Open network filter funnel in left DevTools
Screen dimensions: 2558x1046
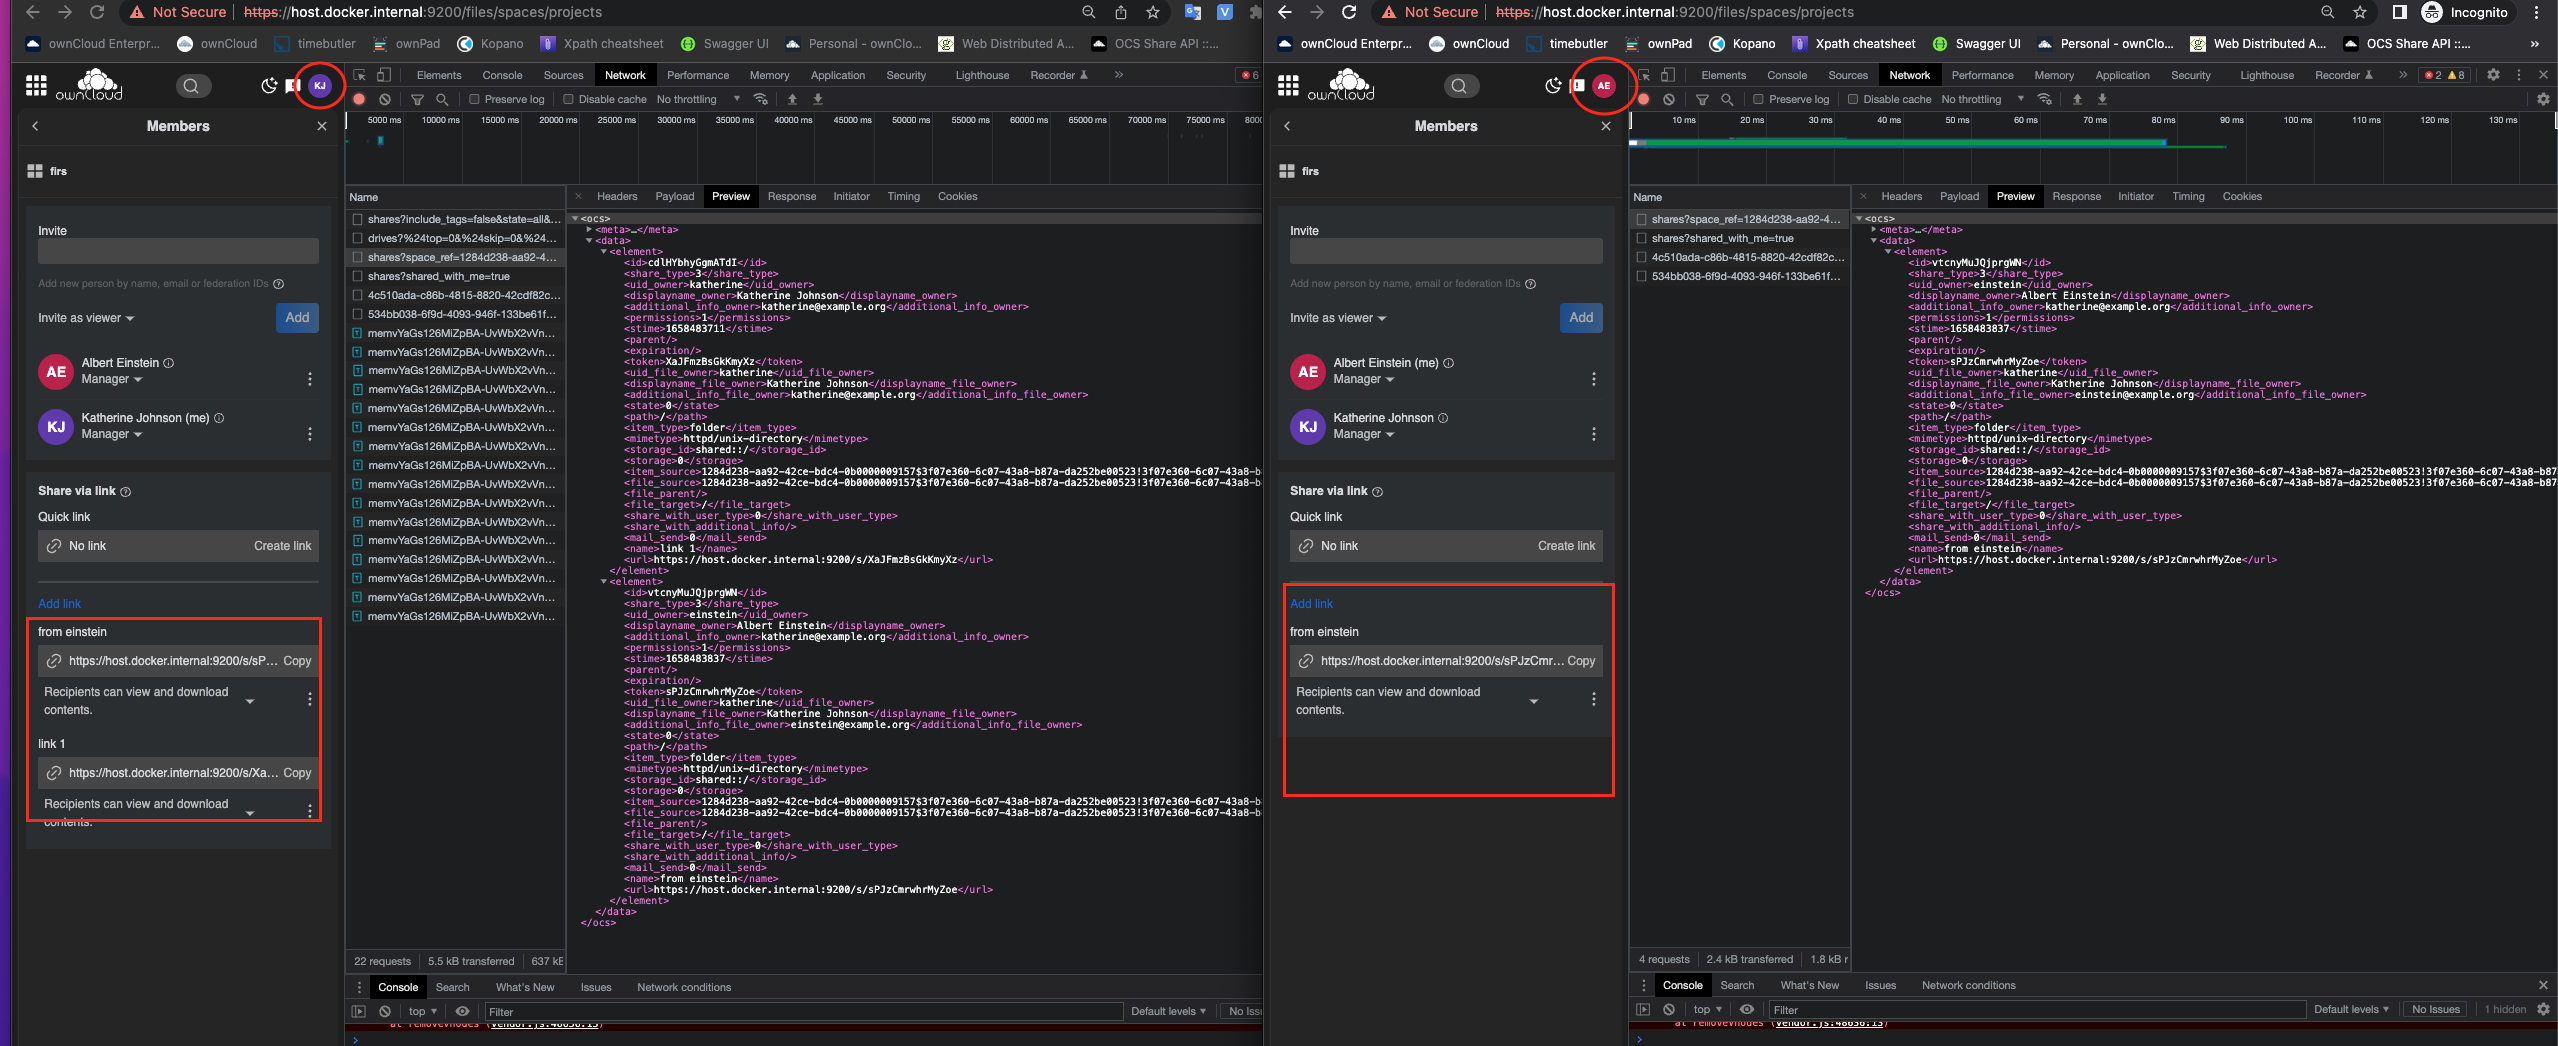click(418, 99)
